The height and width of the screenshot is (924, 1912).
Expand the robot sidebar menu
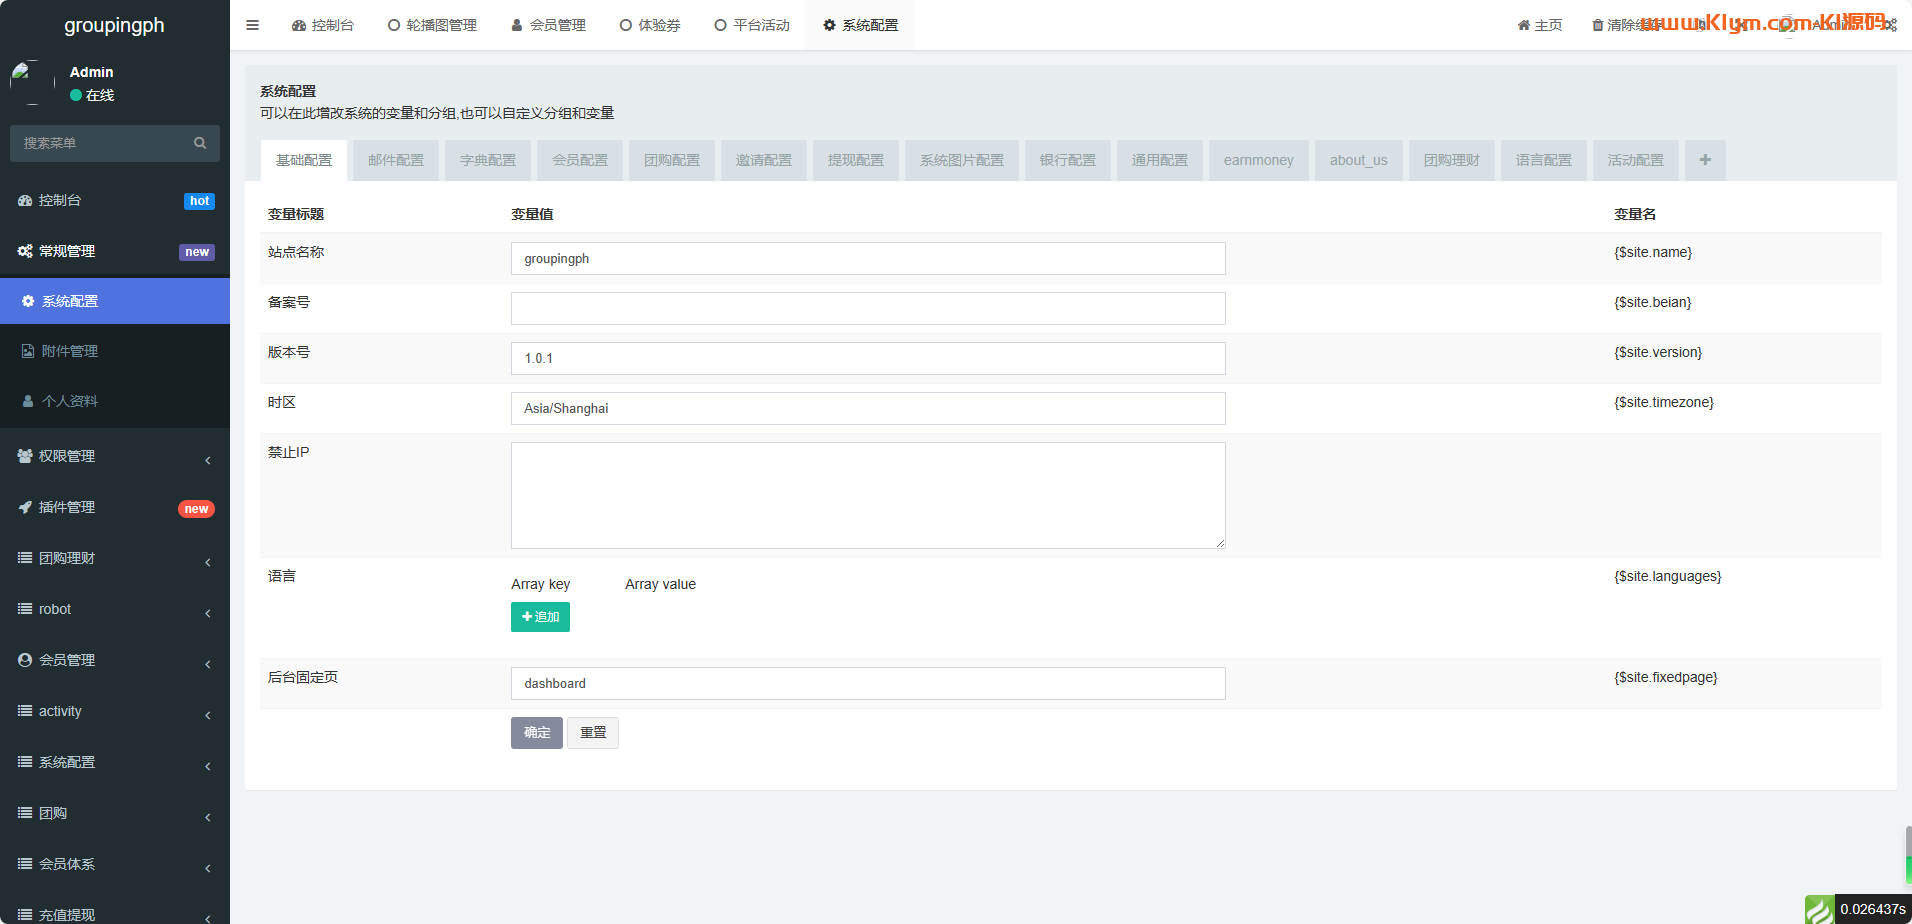pos(115,609)
